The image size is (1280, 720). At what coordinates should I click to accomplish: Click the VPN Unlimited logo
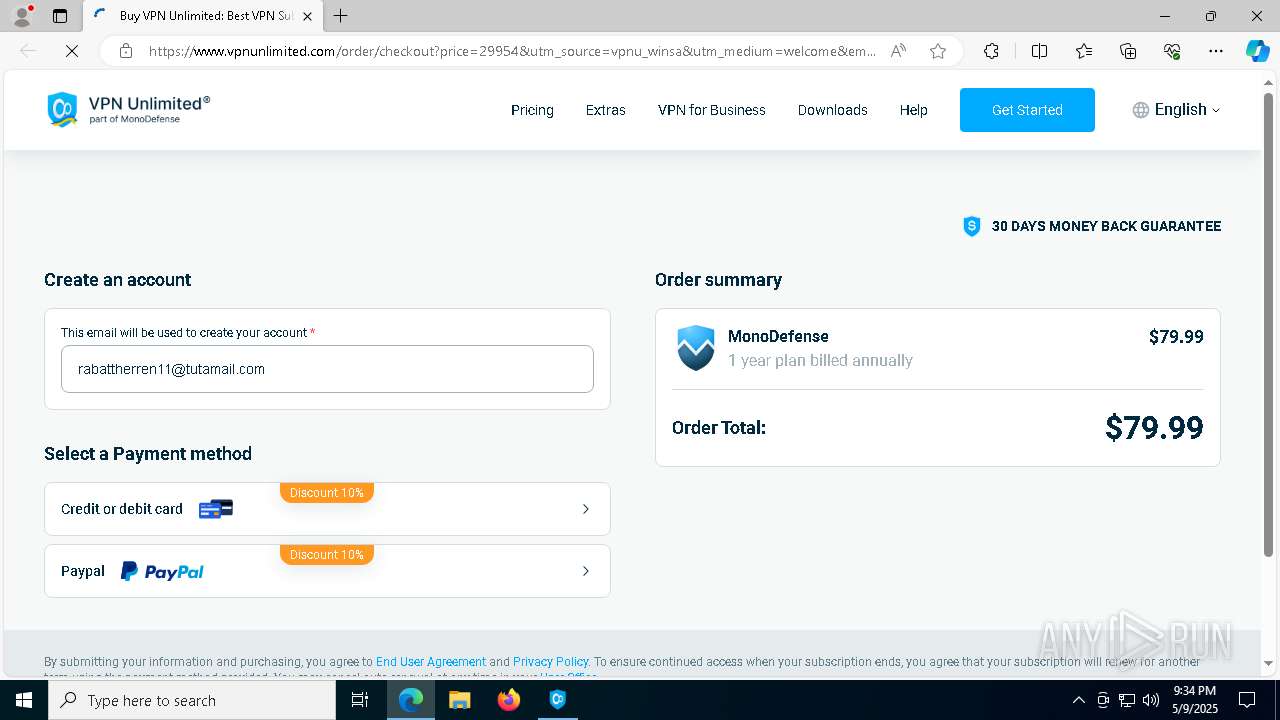[128, 110]
